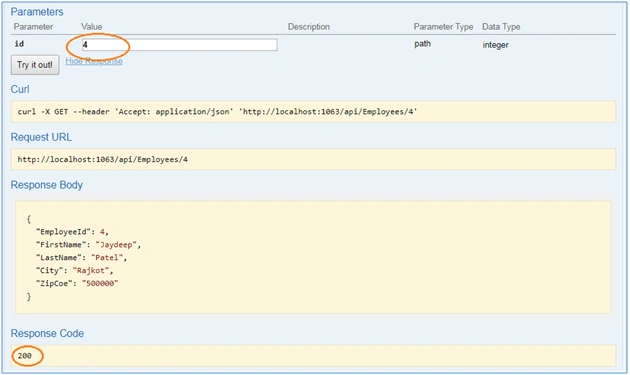Viewport: 630px width, 375px height.
Task: Click the Parameters section heading
Action: pos(37,12)
